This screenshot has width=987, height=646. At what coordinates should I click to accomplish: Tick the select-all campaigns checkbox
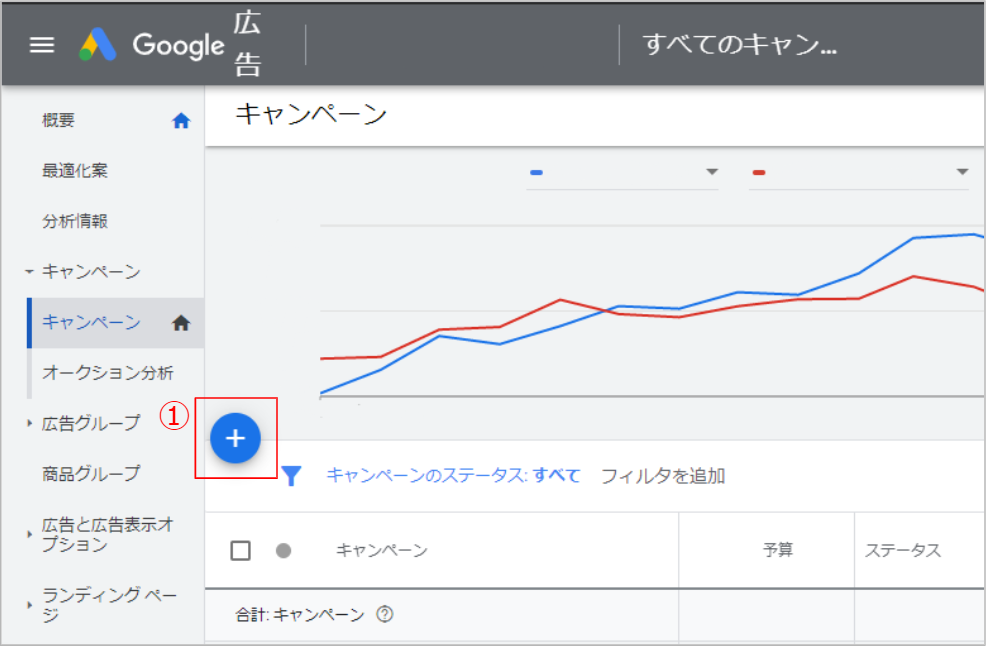[x=240, y=551]
